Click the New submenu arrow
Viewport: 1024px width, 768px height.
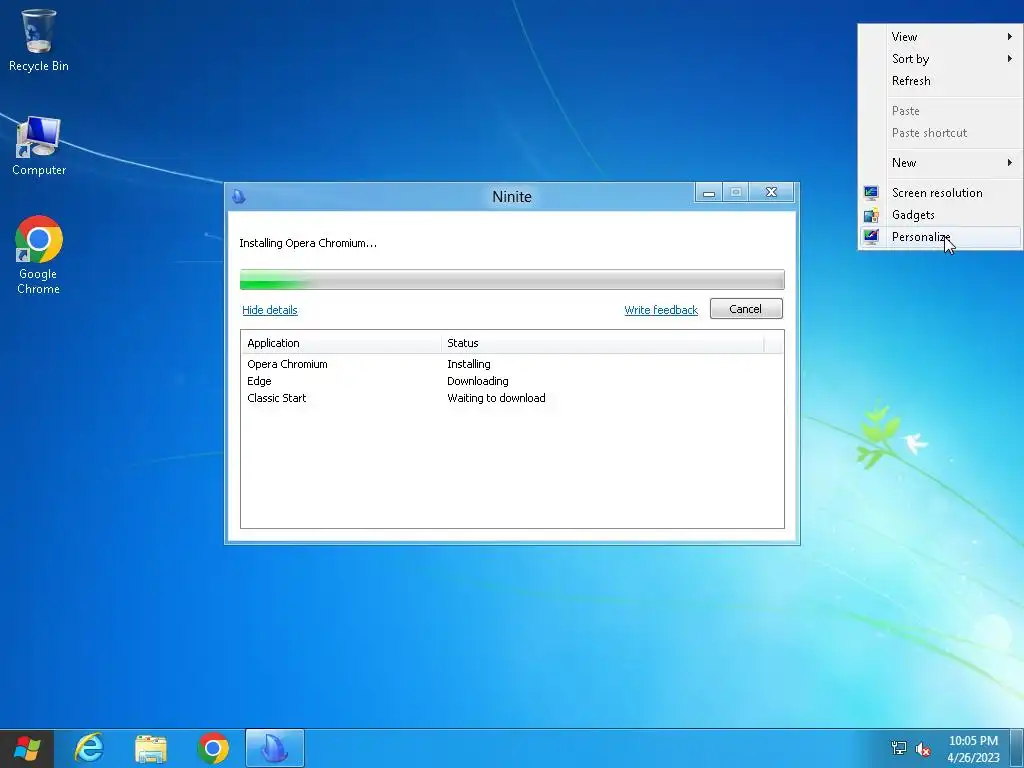(1010, 163)
